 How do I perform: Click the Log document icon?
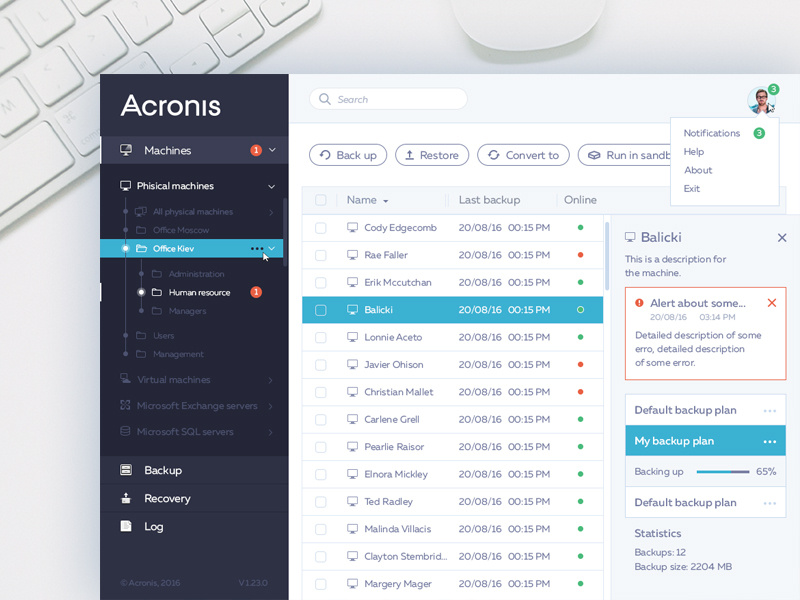click(x=126, y=526)
